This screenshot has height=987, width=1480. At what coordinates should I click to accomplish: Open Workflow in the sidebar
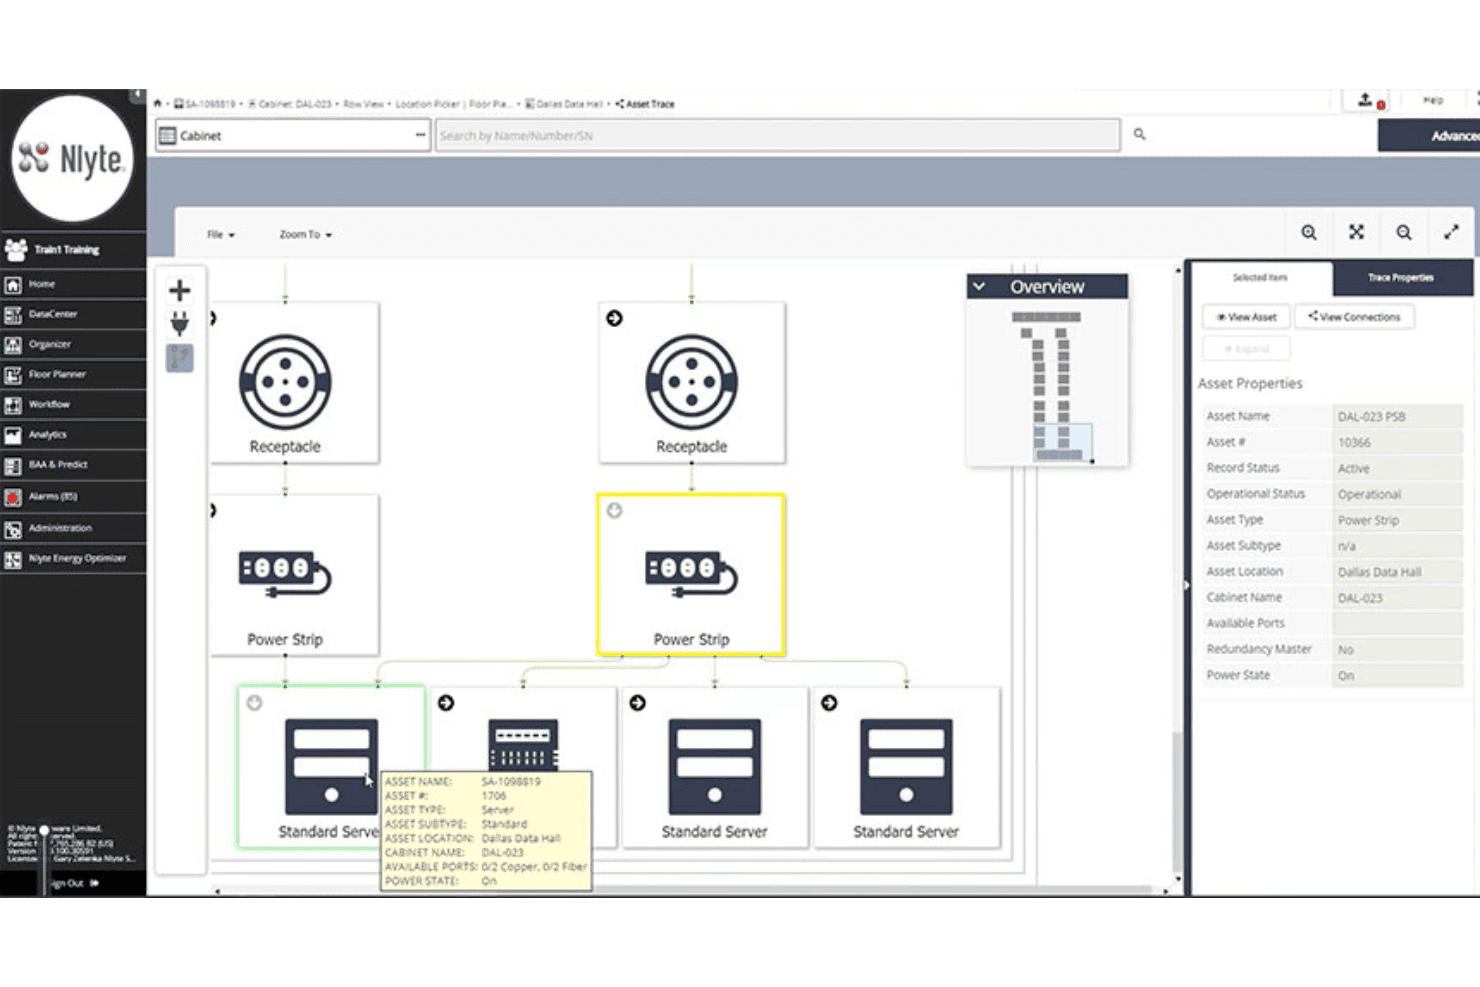point(73,405)
